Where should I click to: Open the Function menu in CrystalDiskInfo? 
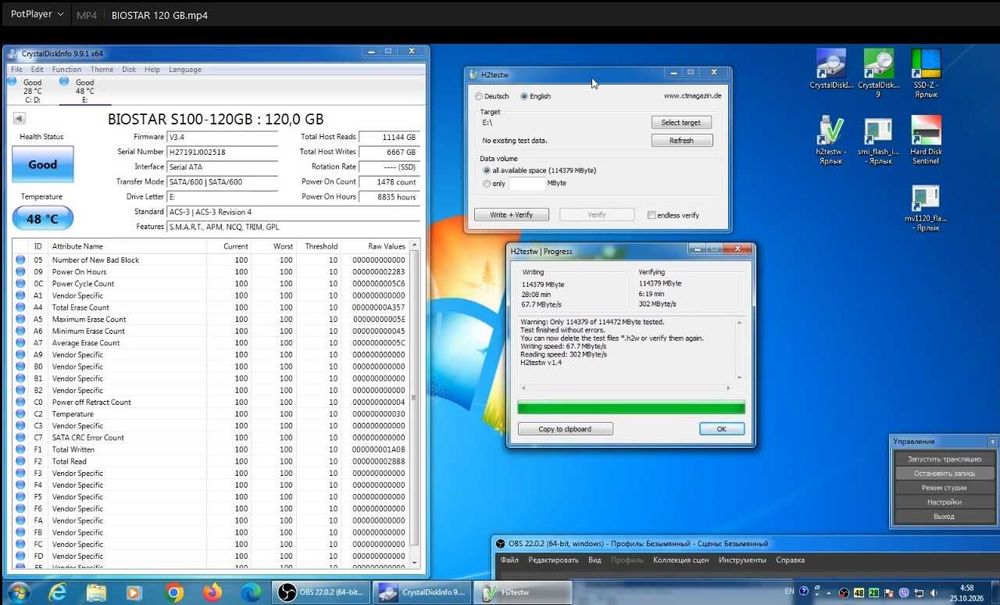pyautogui.click(x=66, y=69)
